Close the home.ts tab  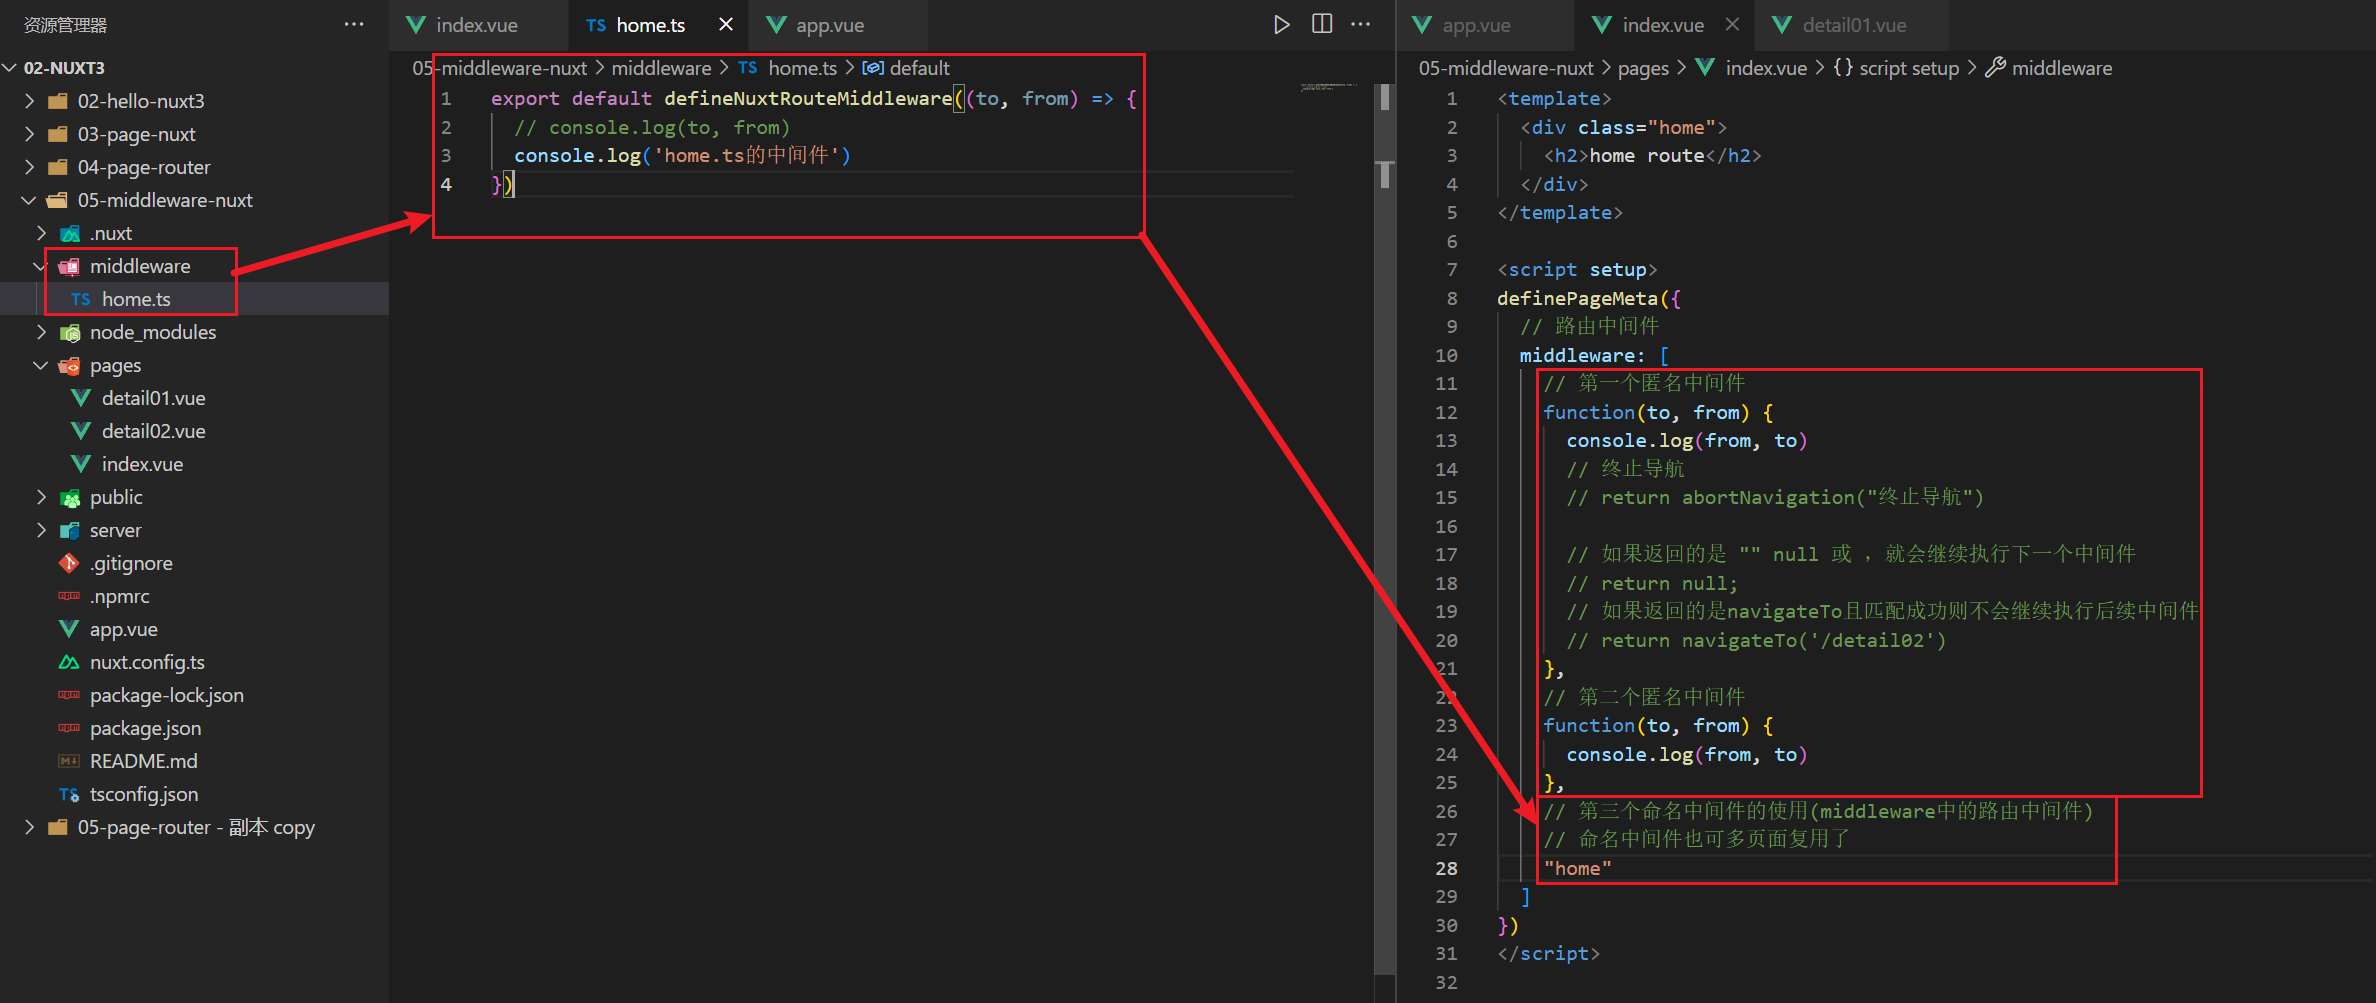coord(726,24)
